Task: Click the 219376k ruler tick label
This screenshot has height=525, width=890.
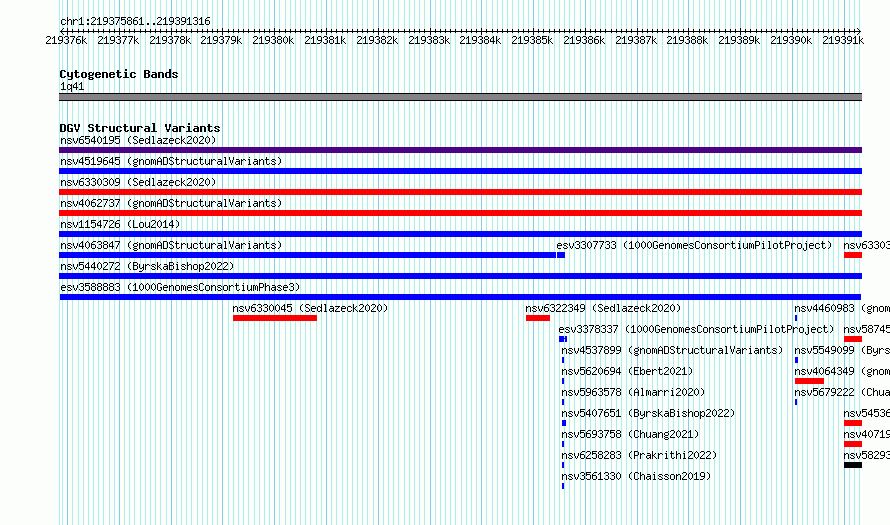Action: (x=66, y=40)
